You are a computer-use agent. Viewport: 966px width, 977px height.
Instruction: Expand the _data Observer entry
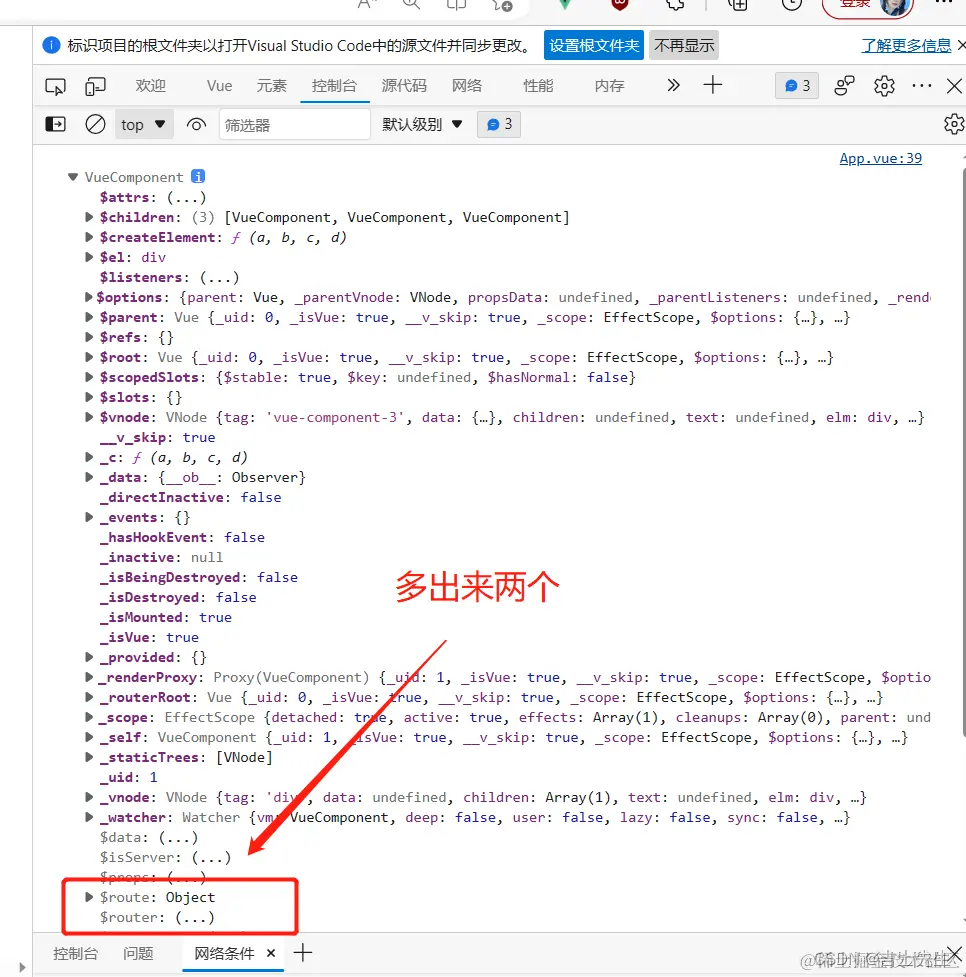tap(88, 477)
